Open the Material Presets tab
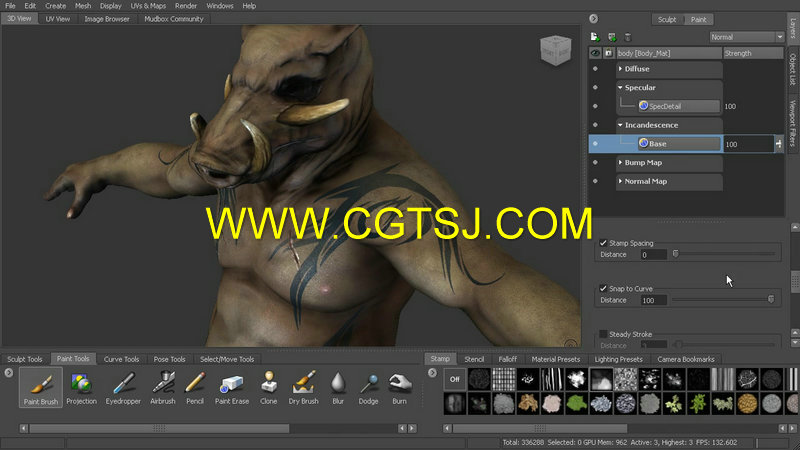This screenshot has height=450, width=800. point(556,359)
